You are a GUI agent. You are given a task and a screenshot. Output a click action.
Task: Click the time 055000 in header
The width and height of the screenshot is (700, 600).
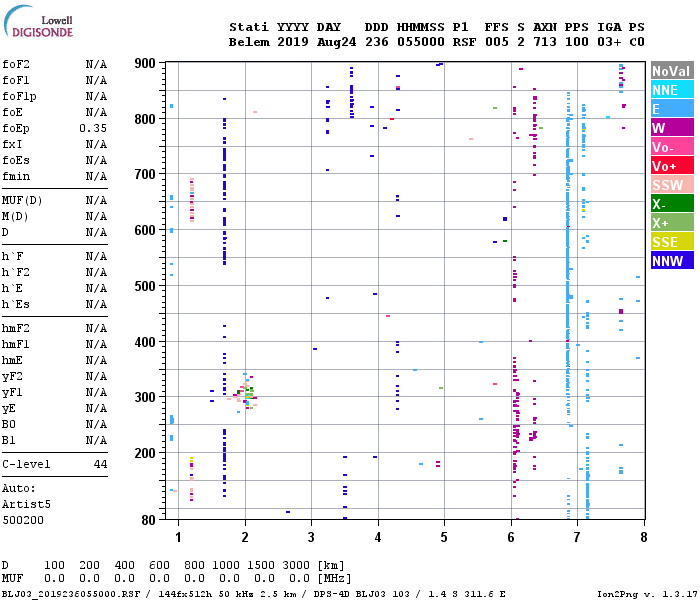[421, 42]
